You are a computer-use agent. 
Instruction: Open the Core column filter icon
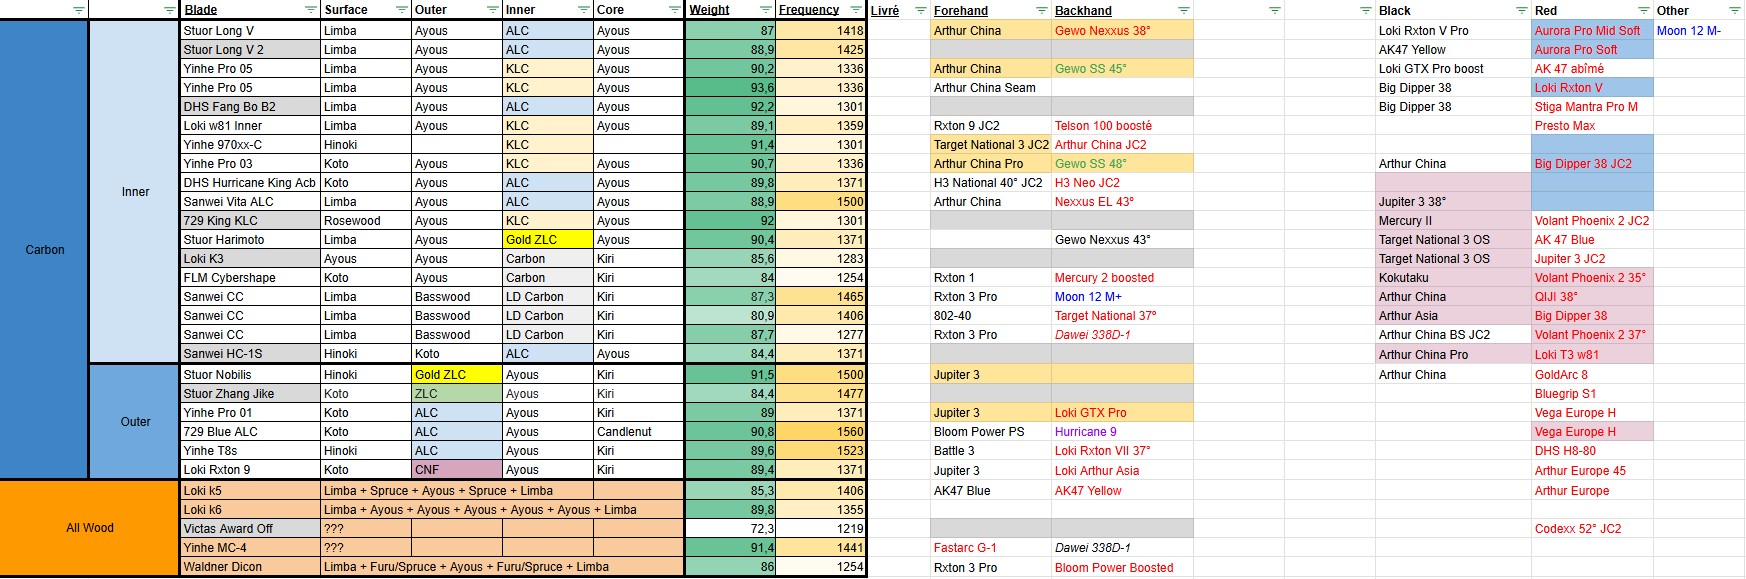[674, 10]
